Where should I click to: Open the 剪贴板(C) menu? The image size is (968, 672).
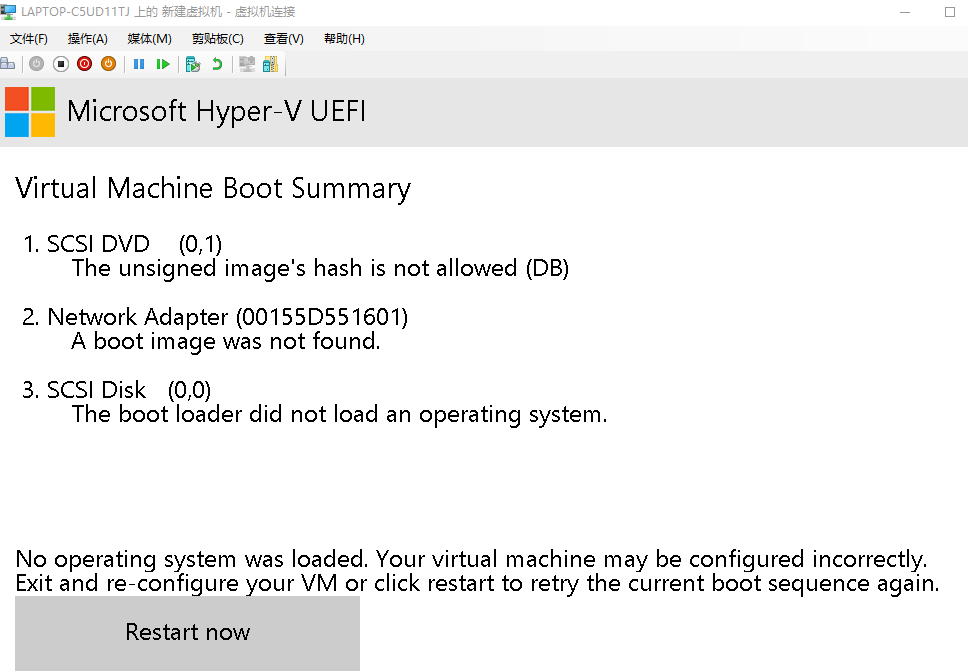(217, 39)
